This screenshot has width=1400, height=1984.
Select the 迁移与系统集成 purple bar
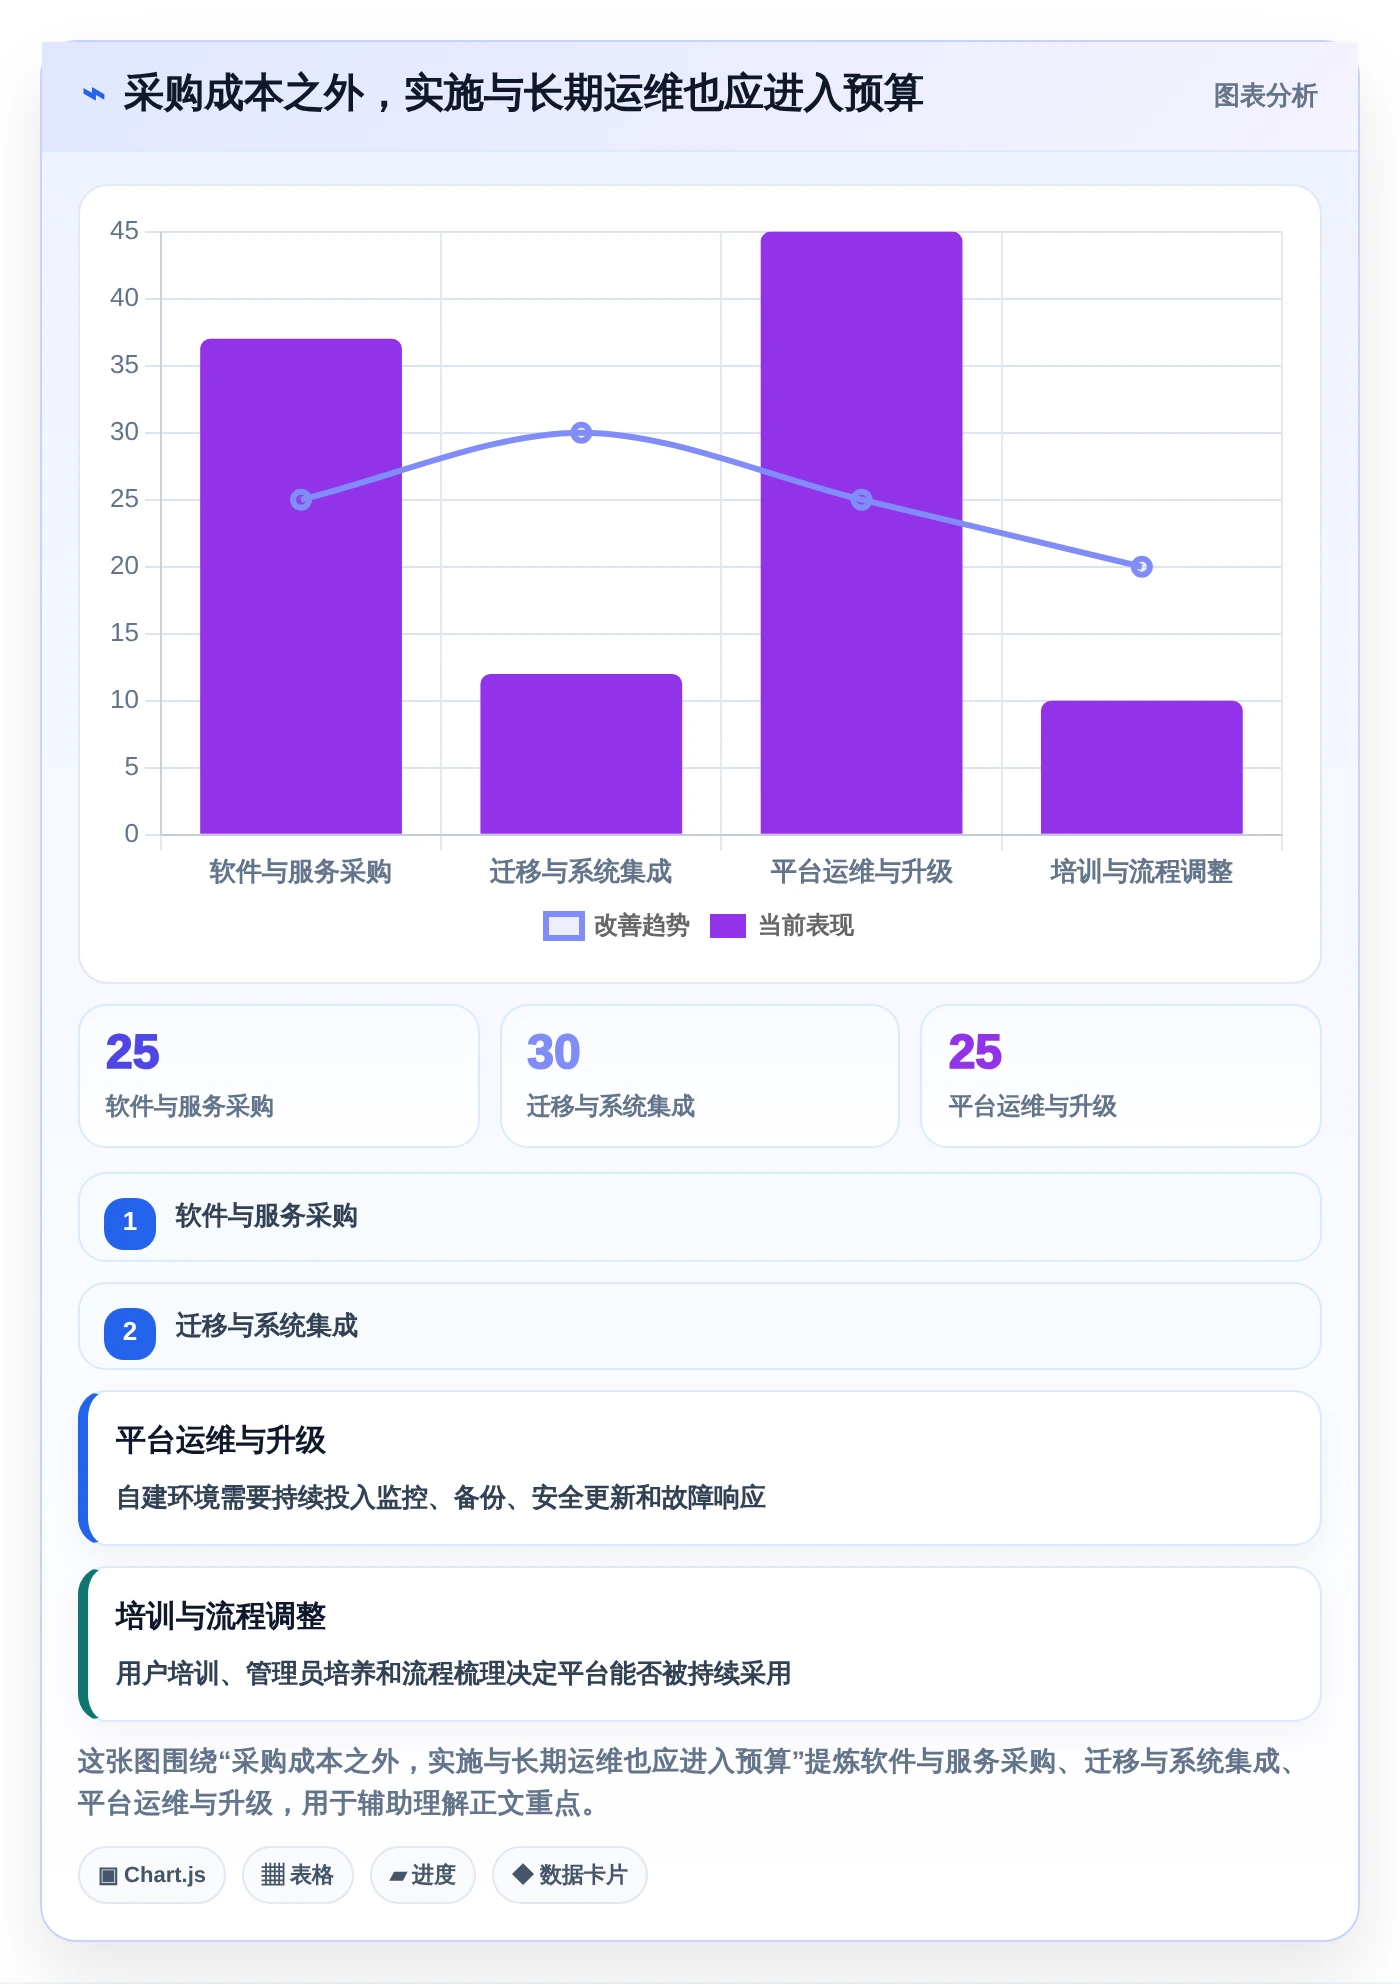coord(581,754)
